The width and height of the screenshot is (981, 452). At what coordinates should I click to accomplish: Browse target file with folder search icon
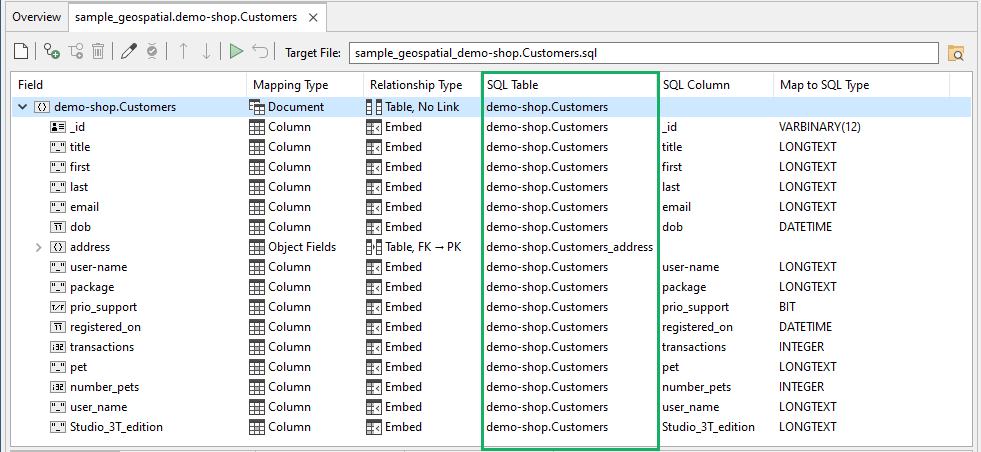point(956,53)
